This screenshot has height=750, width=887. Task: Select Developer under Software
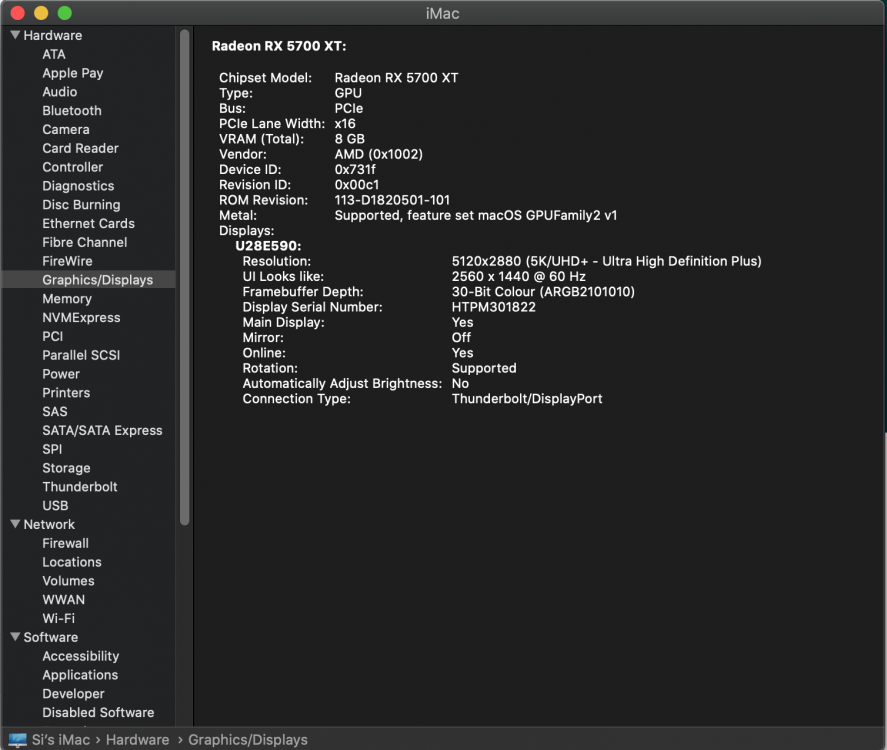coord(73,693)
